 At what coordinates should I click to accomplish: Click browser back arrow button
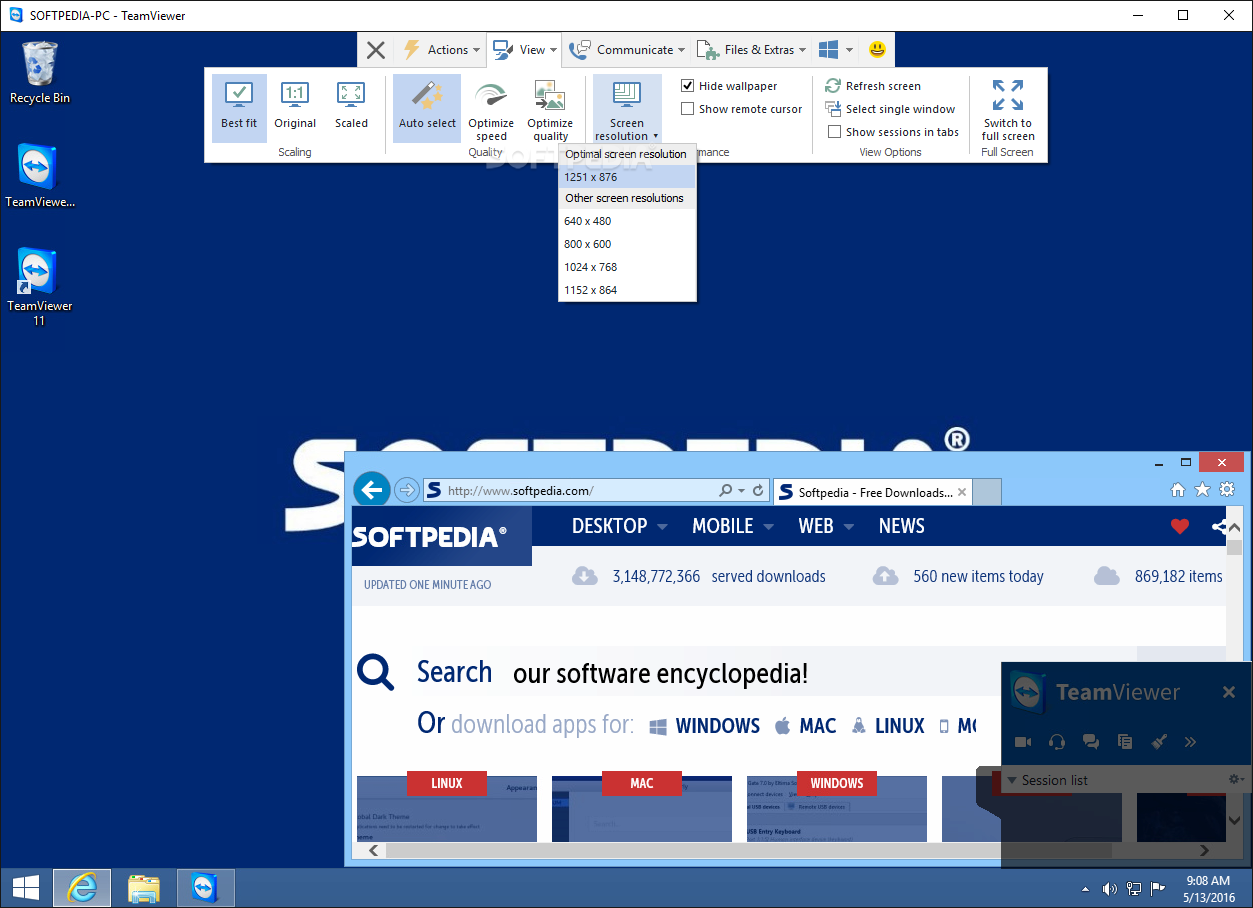(x=372, y=490)
